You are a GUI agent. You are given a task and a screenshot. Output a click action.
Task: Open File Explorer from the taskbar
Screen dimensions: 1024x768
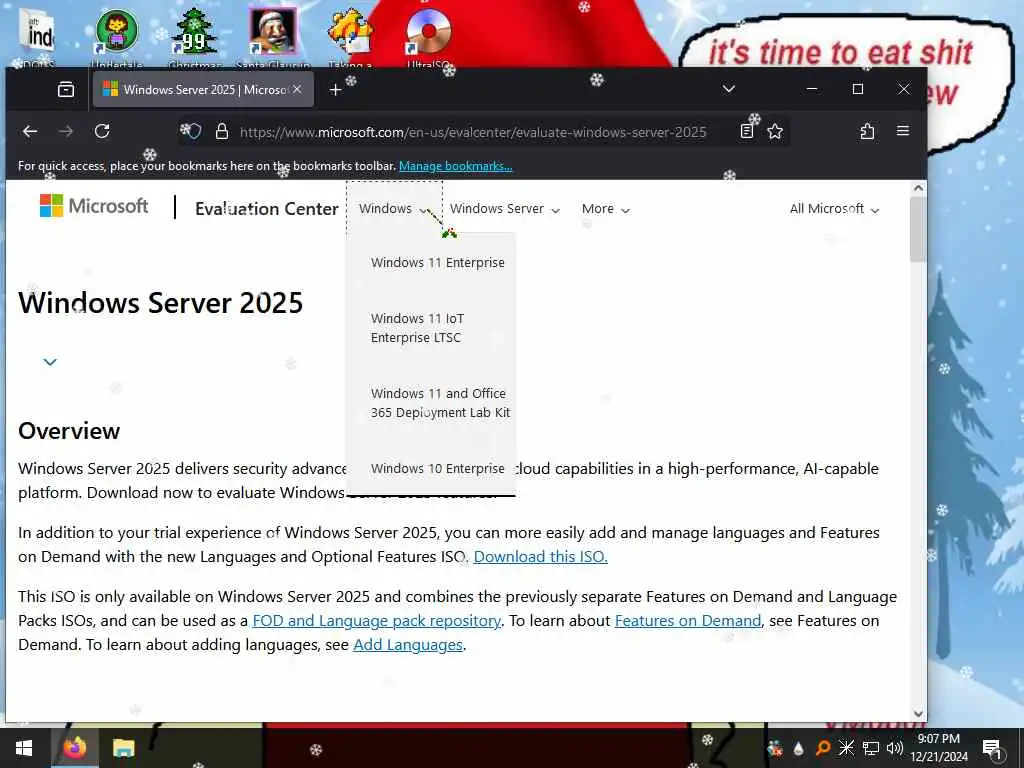click(x=123, y=748)
